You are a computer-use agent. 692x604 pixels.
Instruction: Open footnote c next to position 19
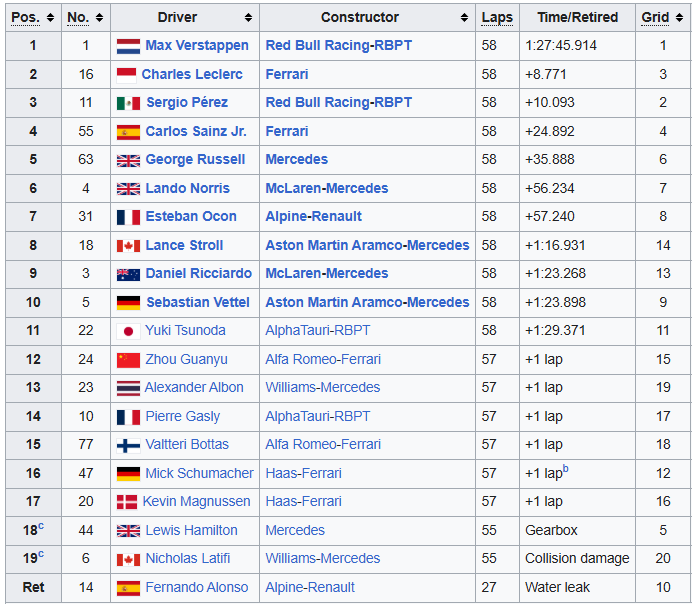41,554
